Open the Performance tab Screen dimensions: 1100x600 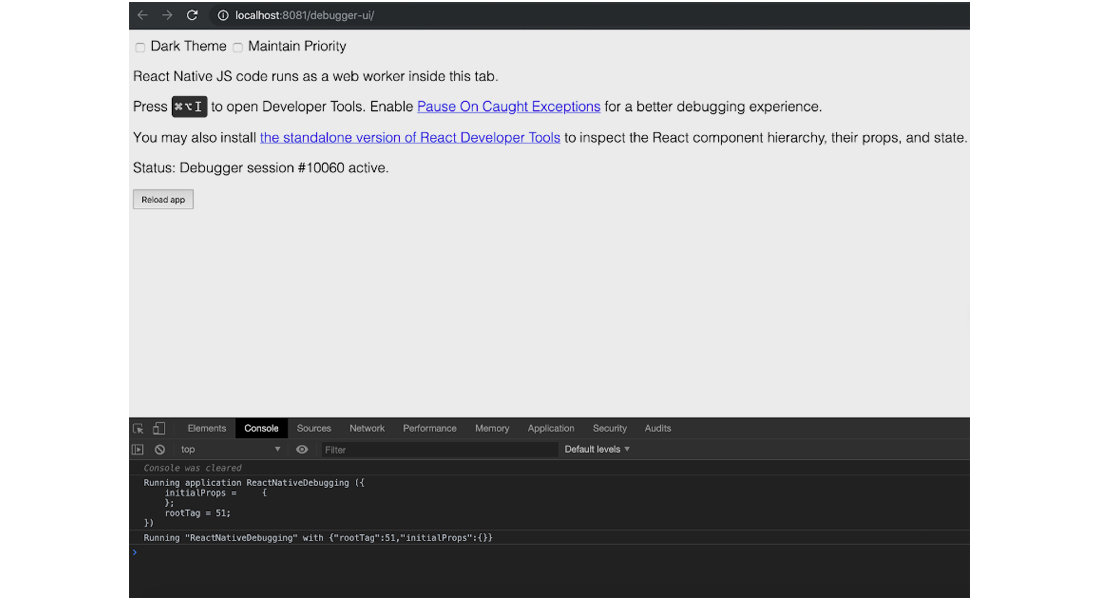[x=429, y=429]
